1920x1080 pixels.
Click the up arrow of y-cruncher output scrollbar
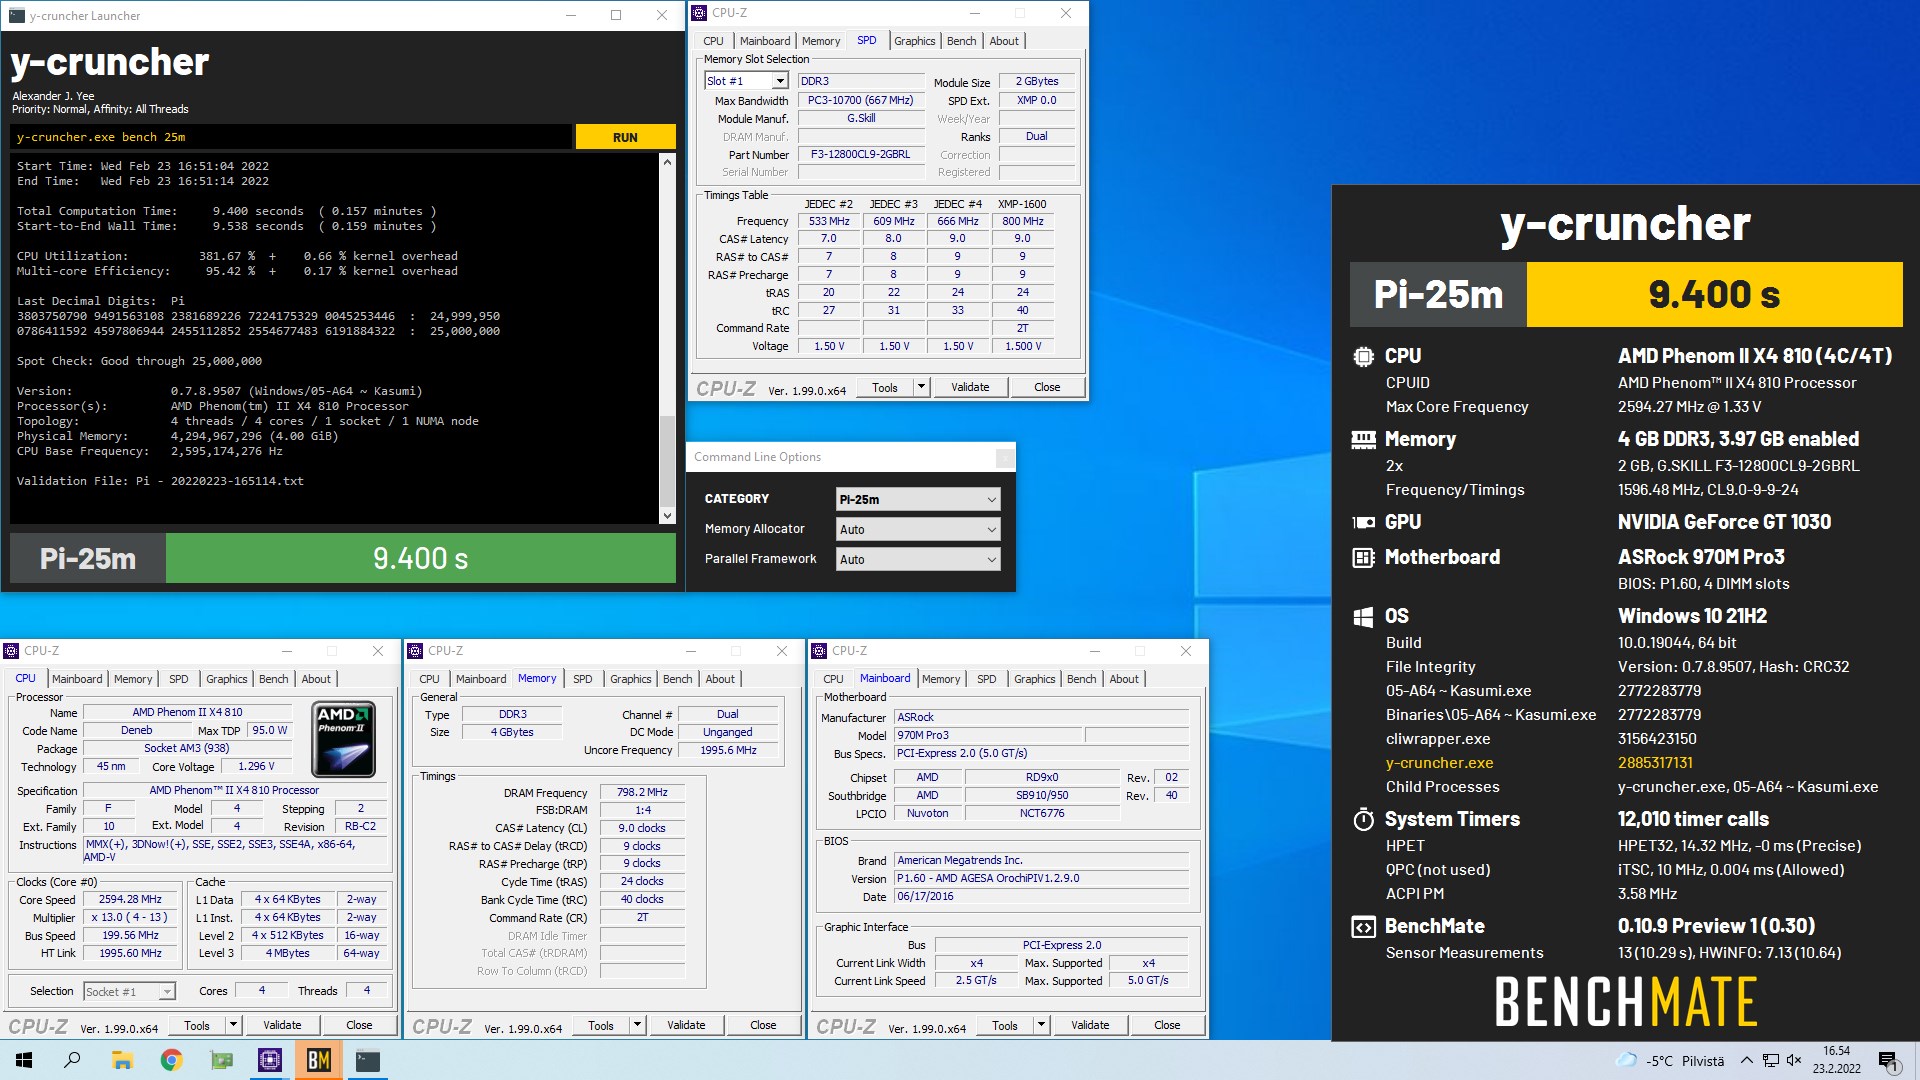coord(667,161)
